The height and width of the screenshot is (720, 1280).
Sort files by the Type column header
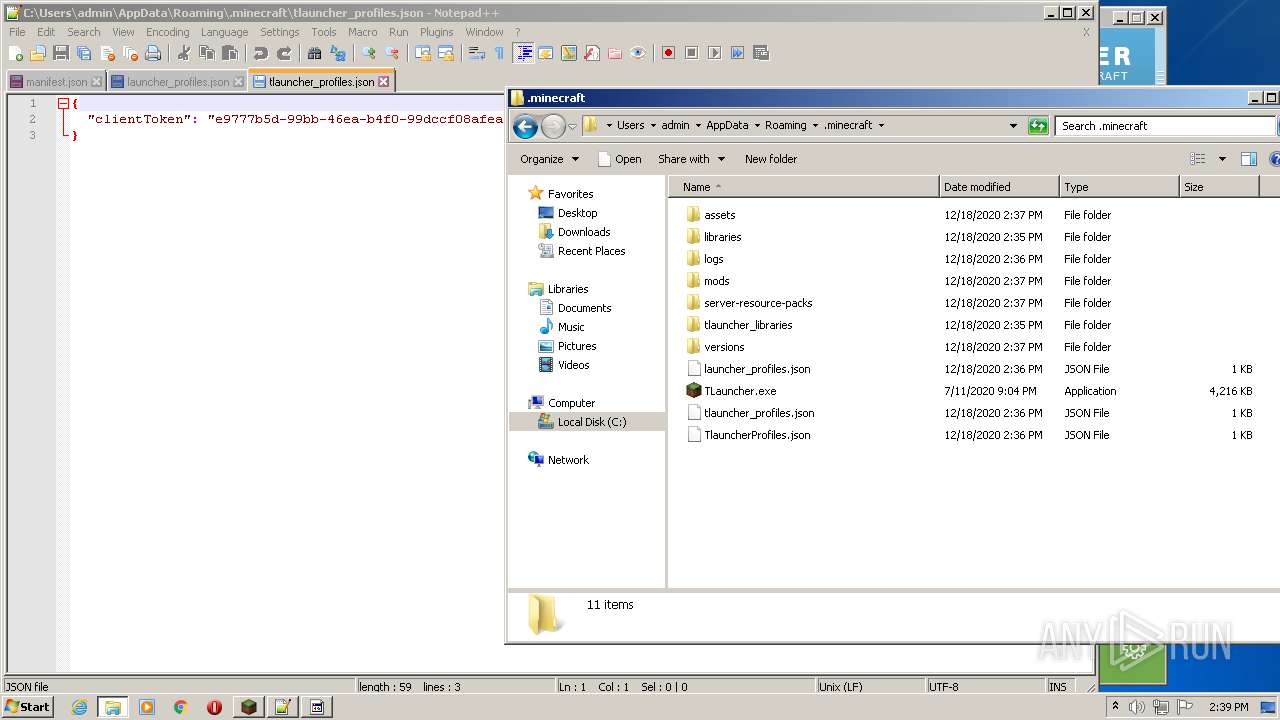click(1119, 187)
